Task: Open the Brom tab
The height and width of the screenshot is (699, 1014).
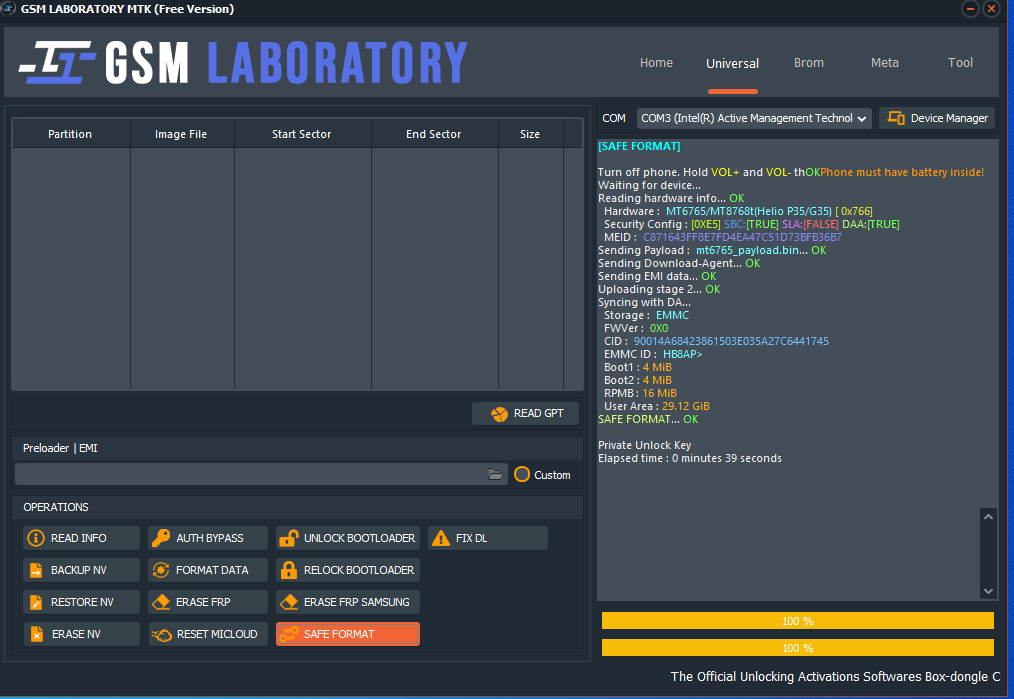Action: (808, 63)
